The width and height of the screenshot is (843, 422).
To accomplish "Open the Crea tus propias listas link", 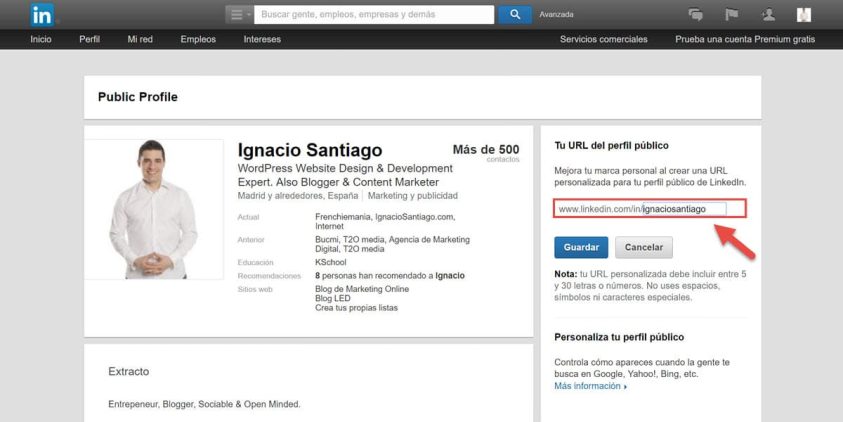I will click(x=356, y=308).
